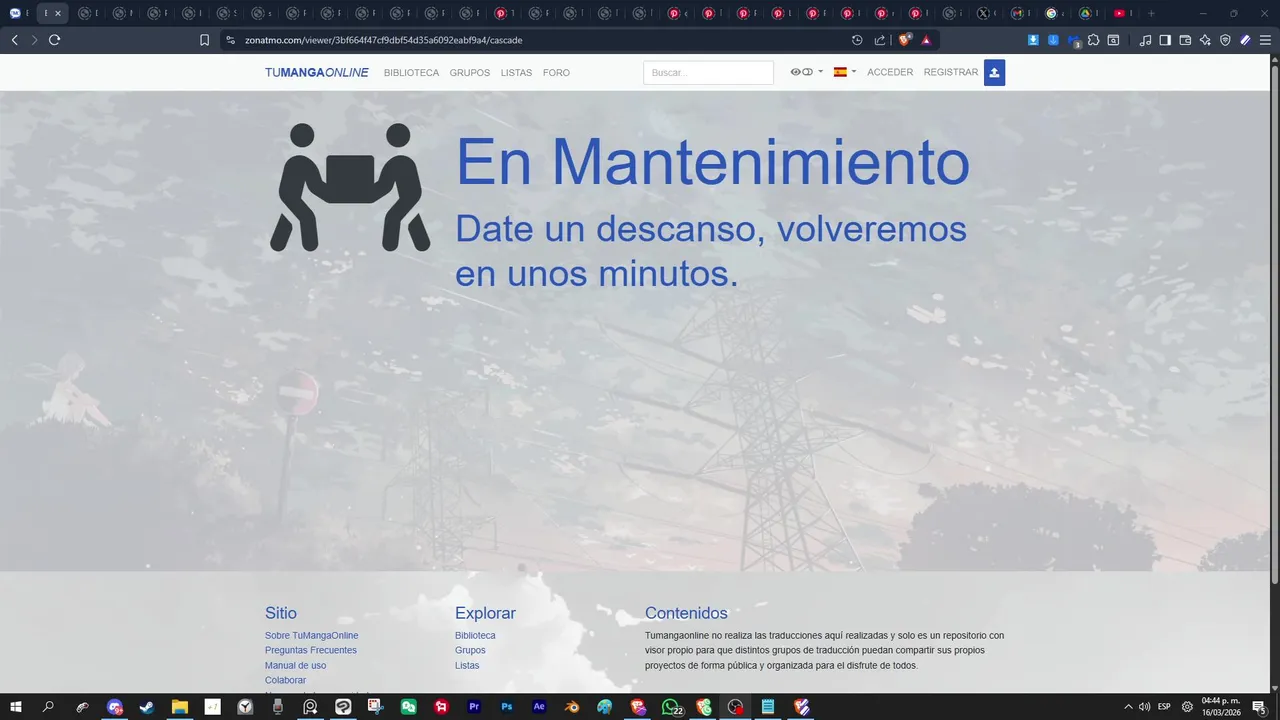The height and width of the screenshot is (720, 1280).
Task: Open Preguntas Frecuentes footer link
Action: coord(311,650)
